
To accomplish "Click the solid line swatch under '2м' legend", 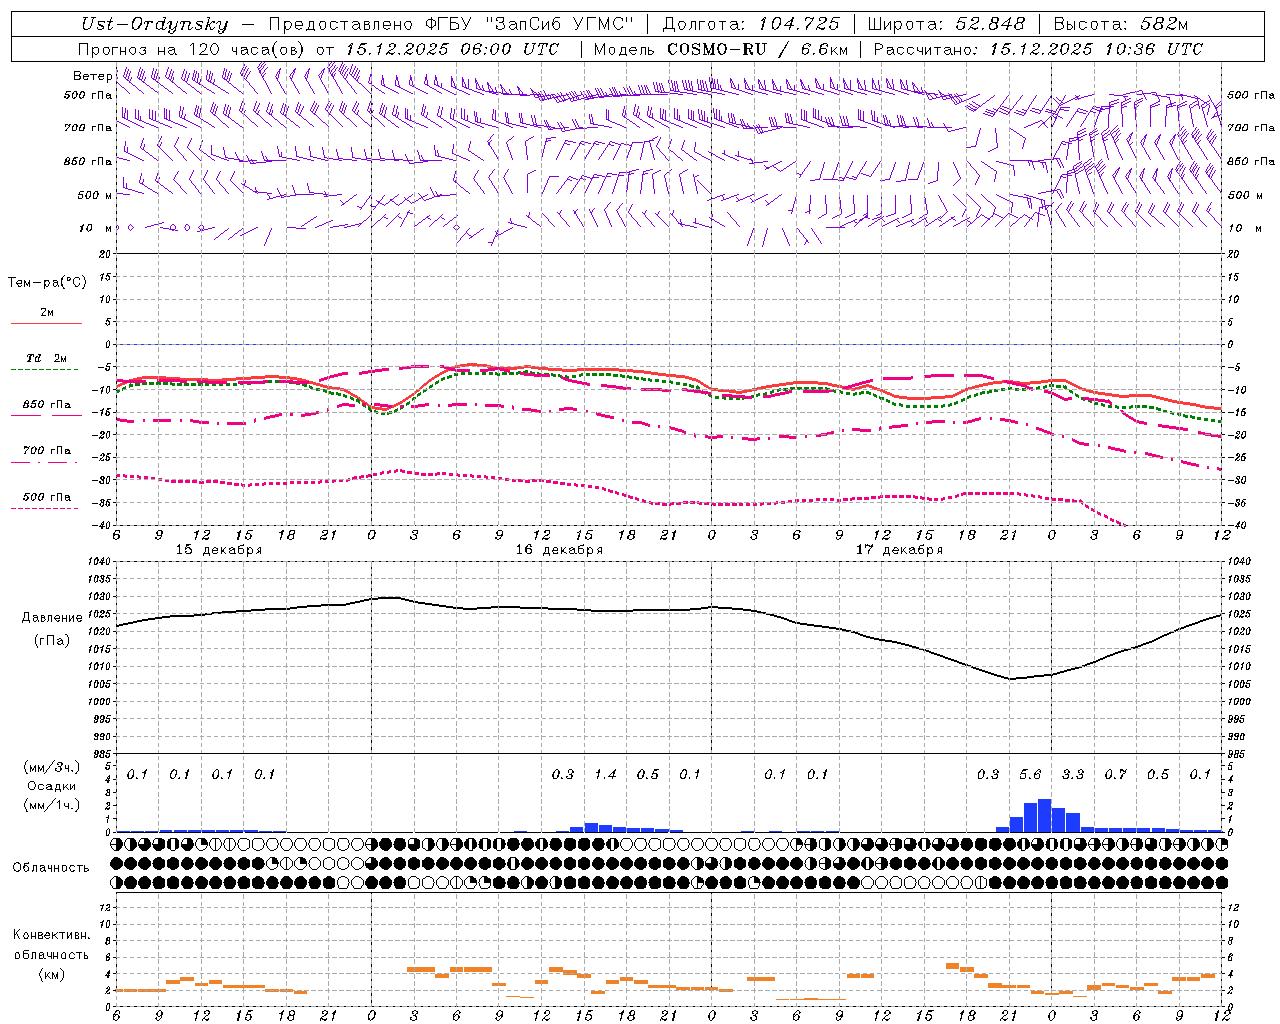I will pyautogui.click(x=46, y=324).
